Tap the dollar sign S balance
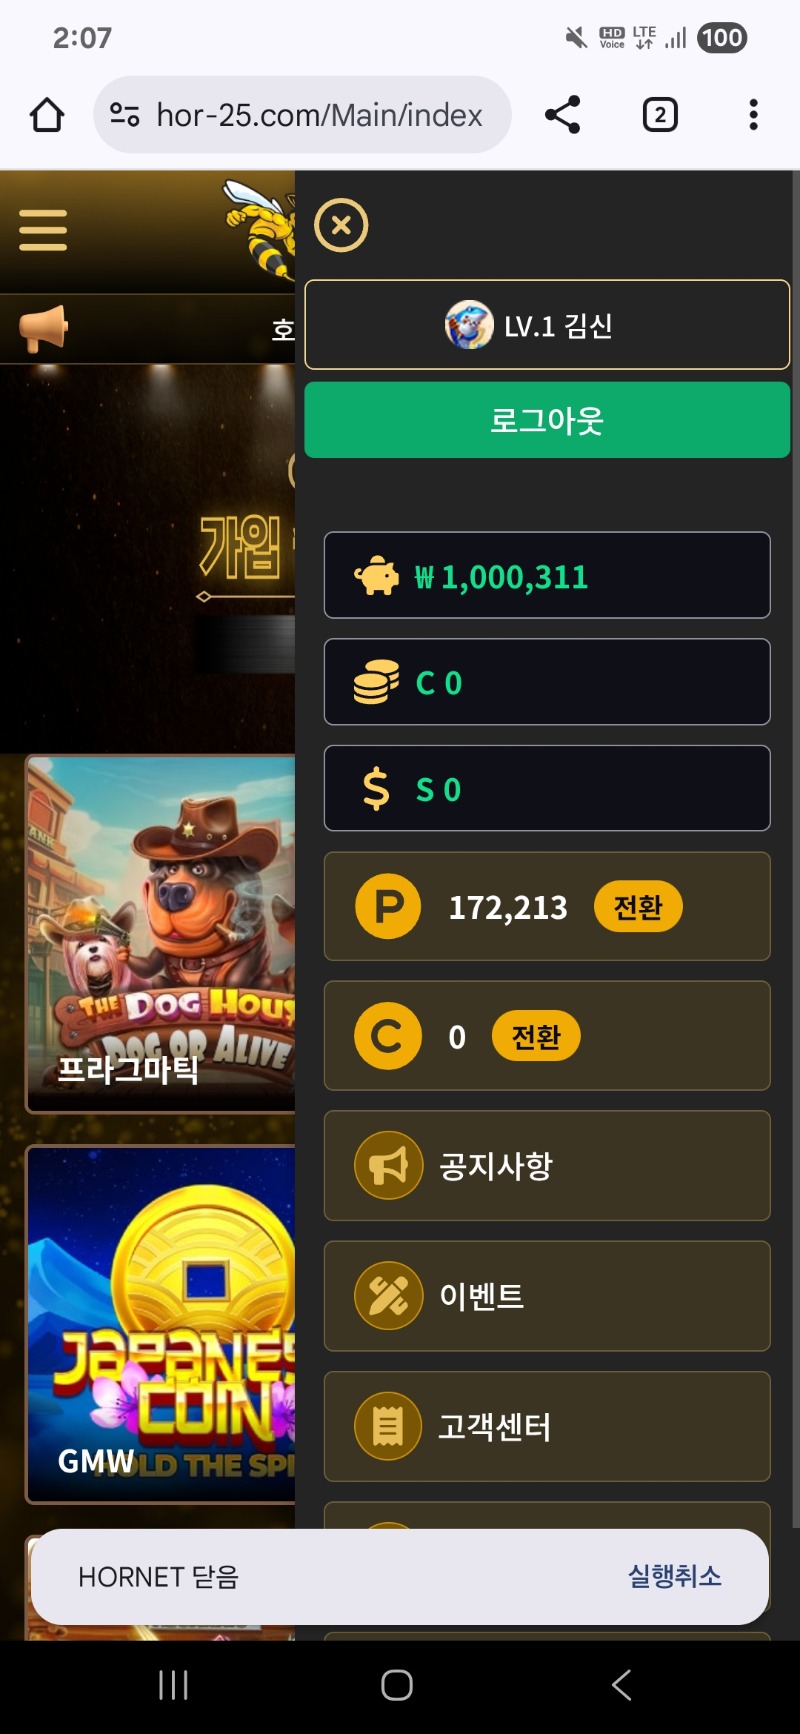 pyautogui.click(x=547, y=788)
